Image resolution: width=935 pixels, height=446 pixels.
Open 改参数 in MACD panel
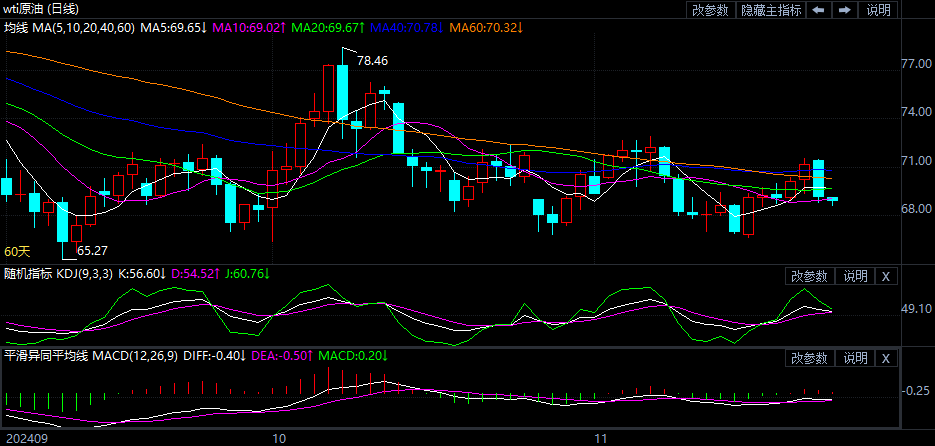tap(809, 358)
